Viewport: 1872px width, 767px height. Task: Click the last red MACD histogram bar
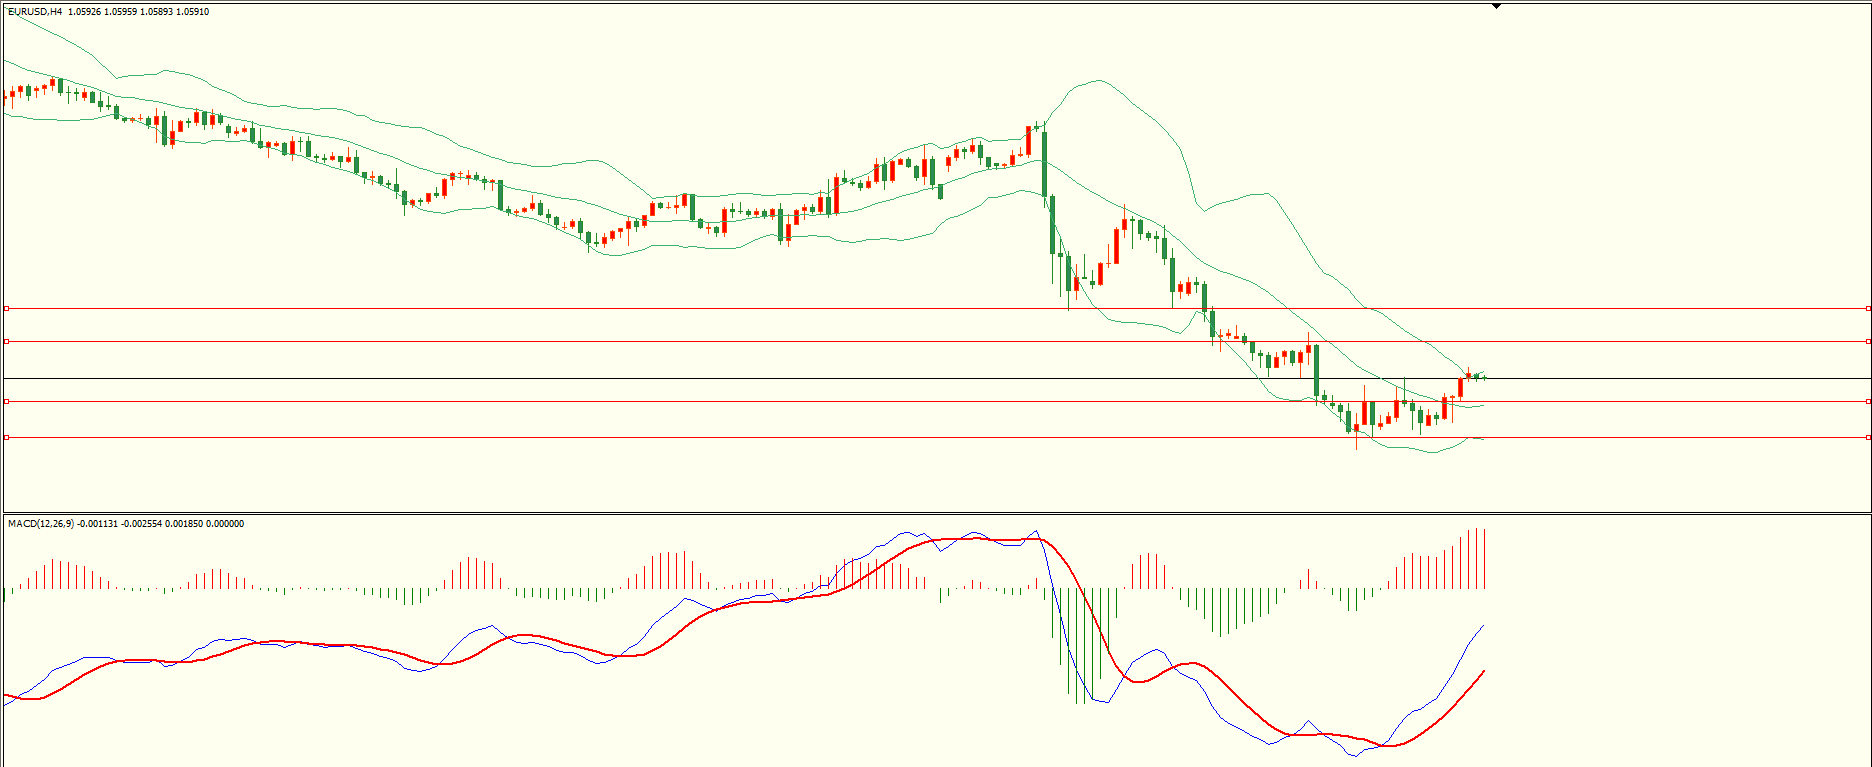click(1484, 559)
